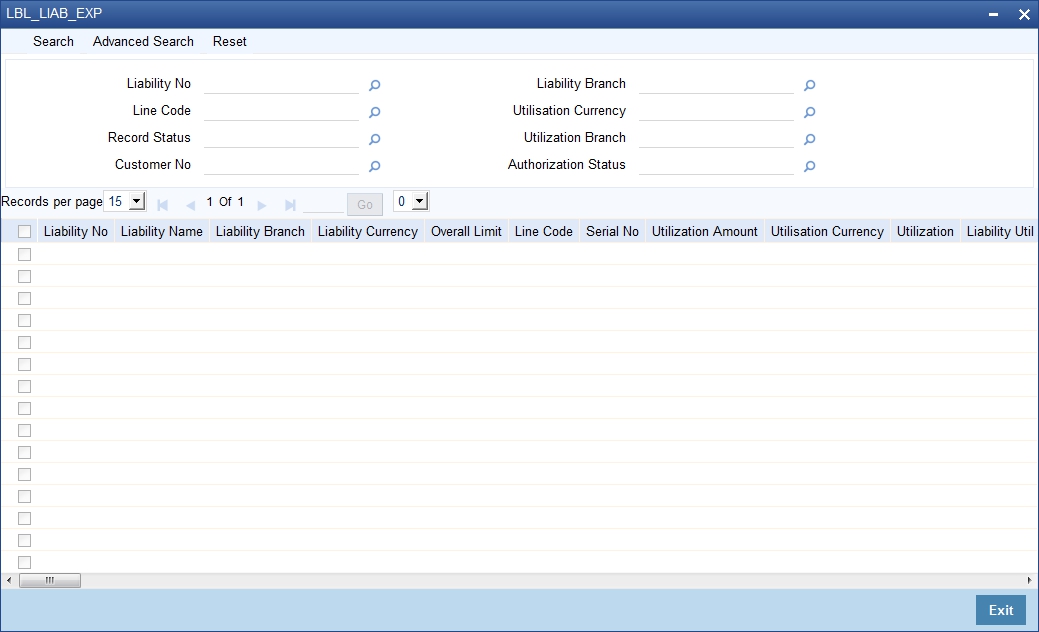Click Reset to clear criteria
This screenshot has width=1039, height=632.
tap(229, 41)
